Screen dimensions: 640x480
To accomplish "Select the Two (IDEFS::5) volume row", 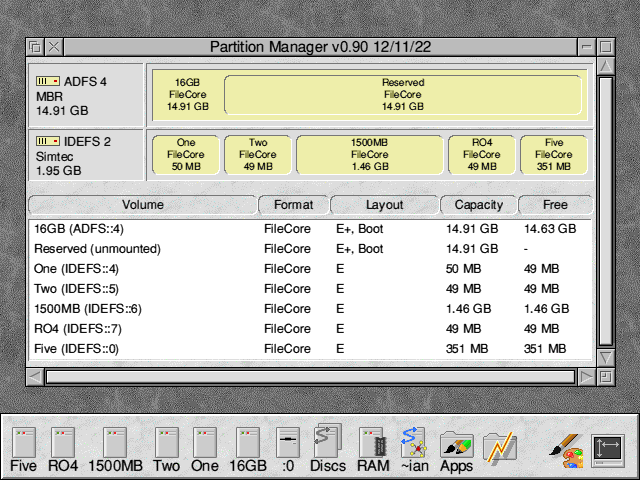I will pos(310,289).
